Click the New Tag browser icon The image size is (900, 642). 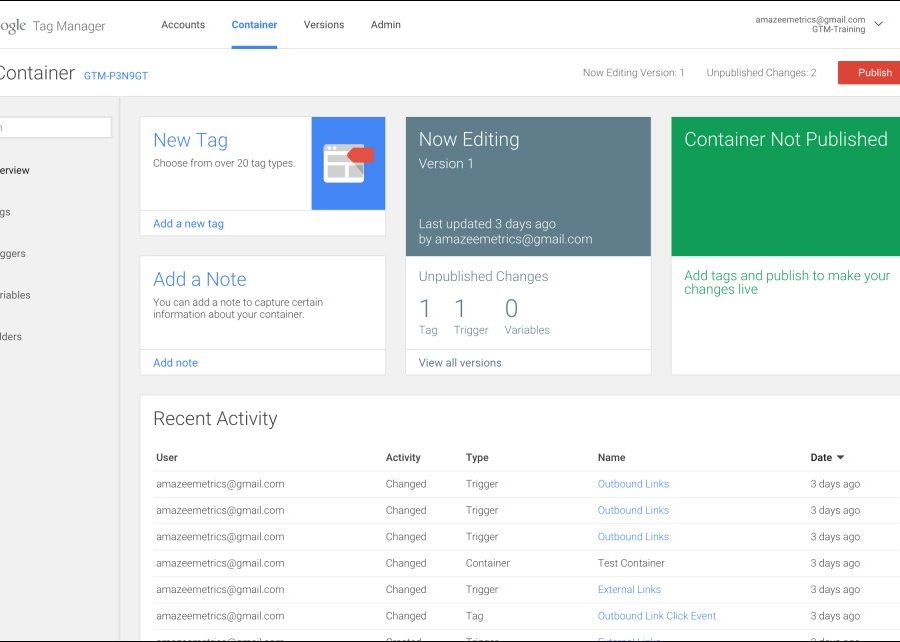347,163
